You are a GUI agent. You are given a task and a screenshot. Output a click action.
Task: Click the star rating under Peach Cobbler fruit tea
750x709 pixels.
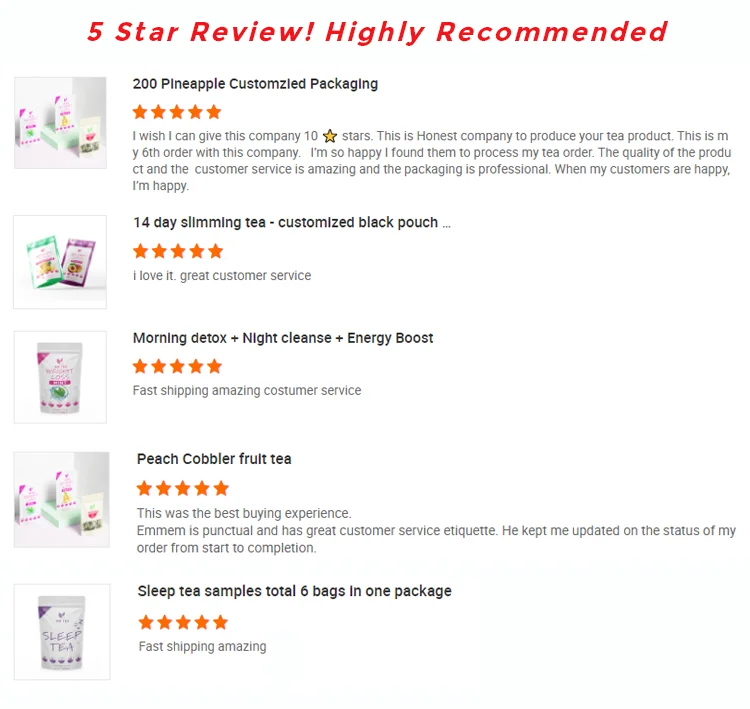[183, 488]
